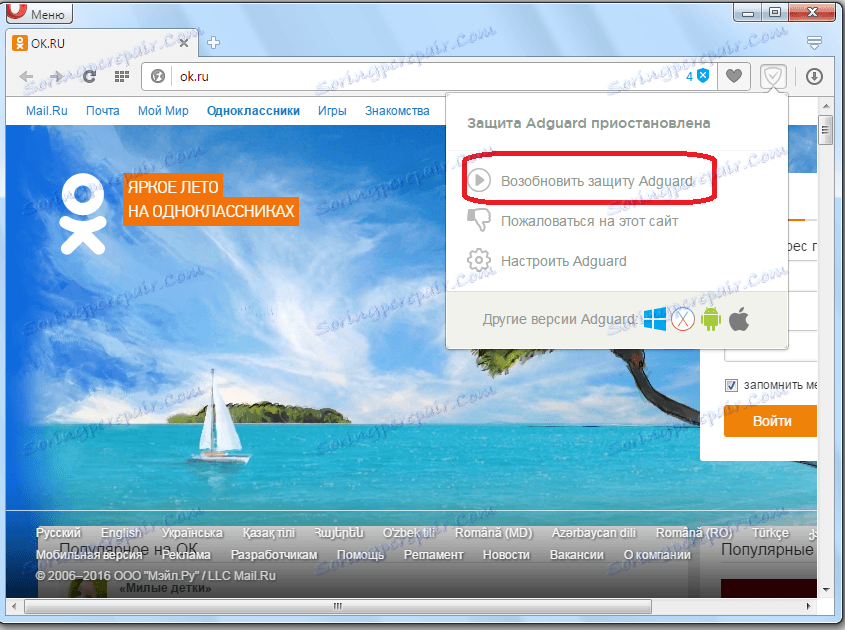The width and height of the screenshot is (845, 630).
Task: Open Помощь footer link
Action: [361, 555]
